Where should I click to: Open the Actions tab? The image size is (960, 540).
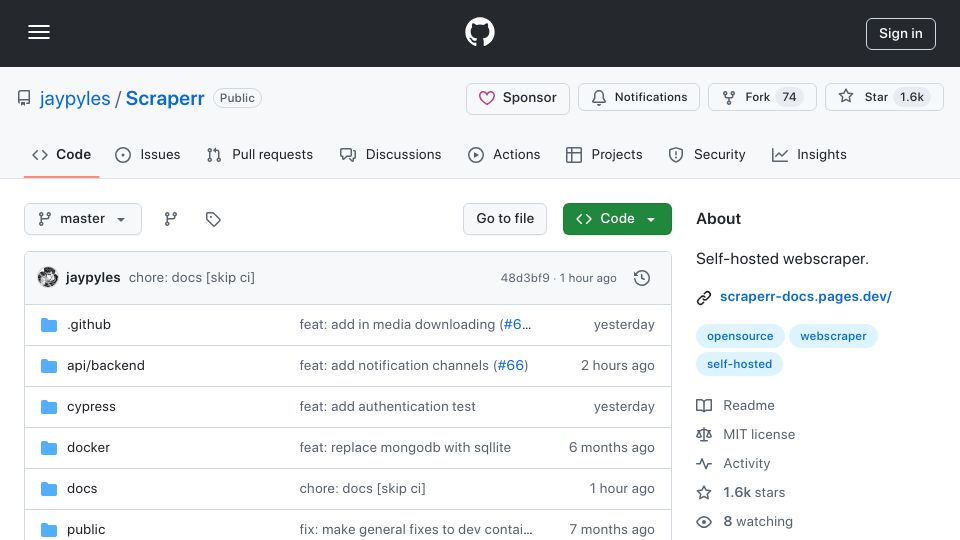point(504,155)
